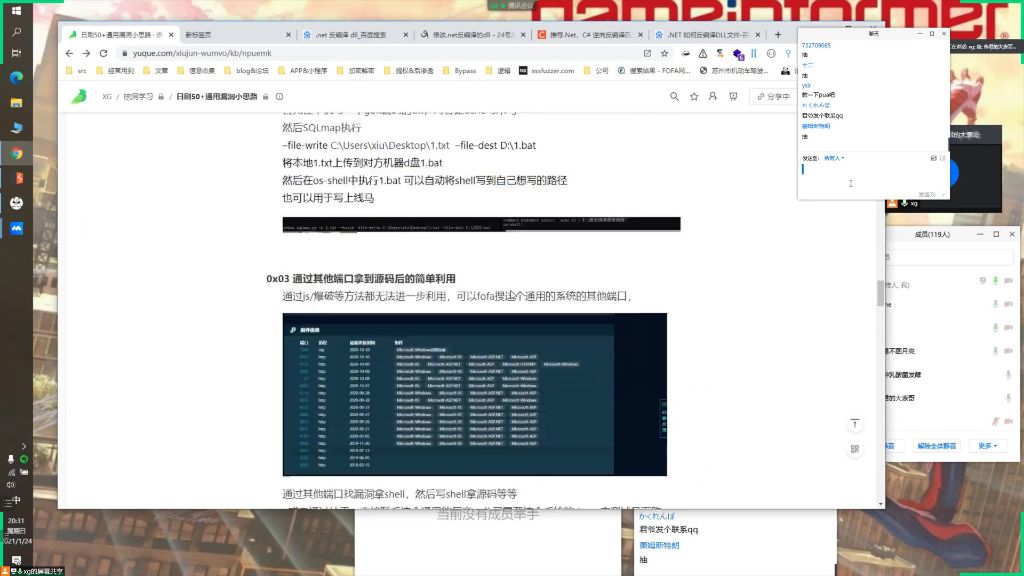The height and width of the screenshot is (576, 1024).
Task: Click the address bar URL
Action: (202, 54)
